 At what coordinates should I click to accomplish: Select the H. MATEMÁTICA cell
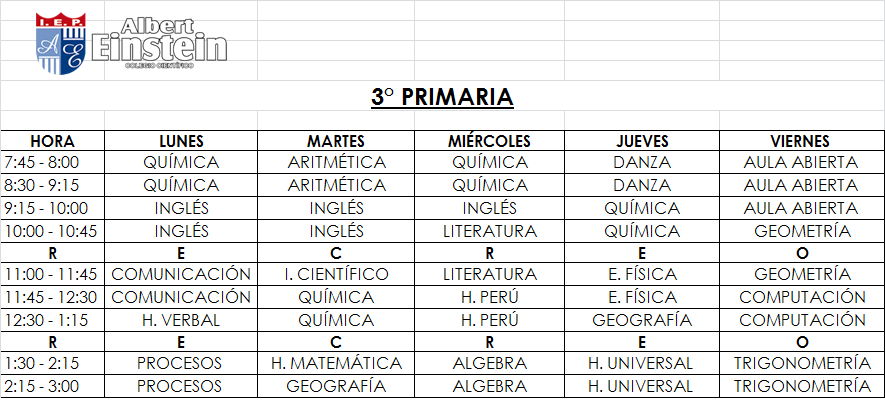click(336, 364)
